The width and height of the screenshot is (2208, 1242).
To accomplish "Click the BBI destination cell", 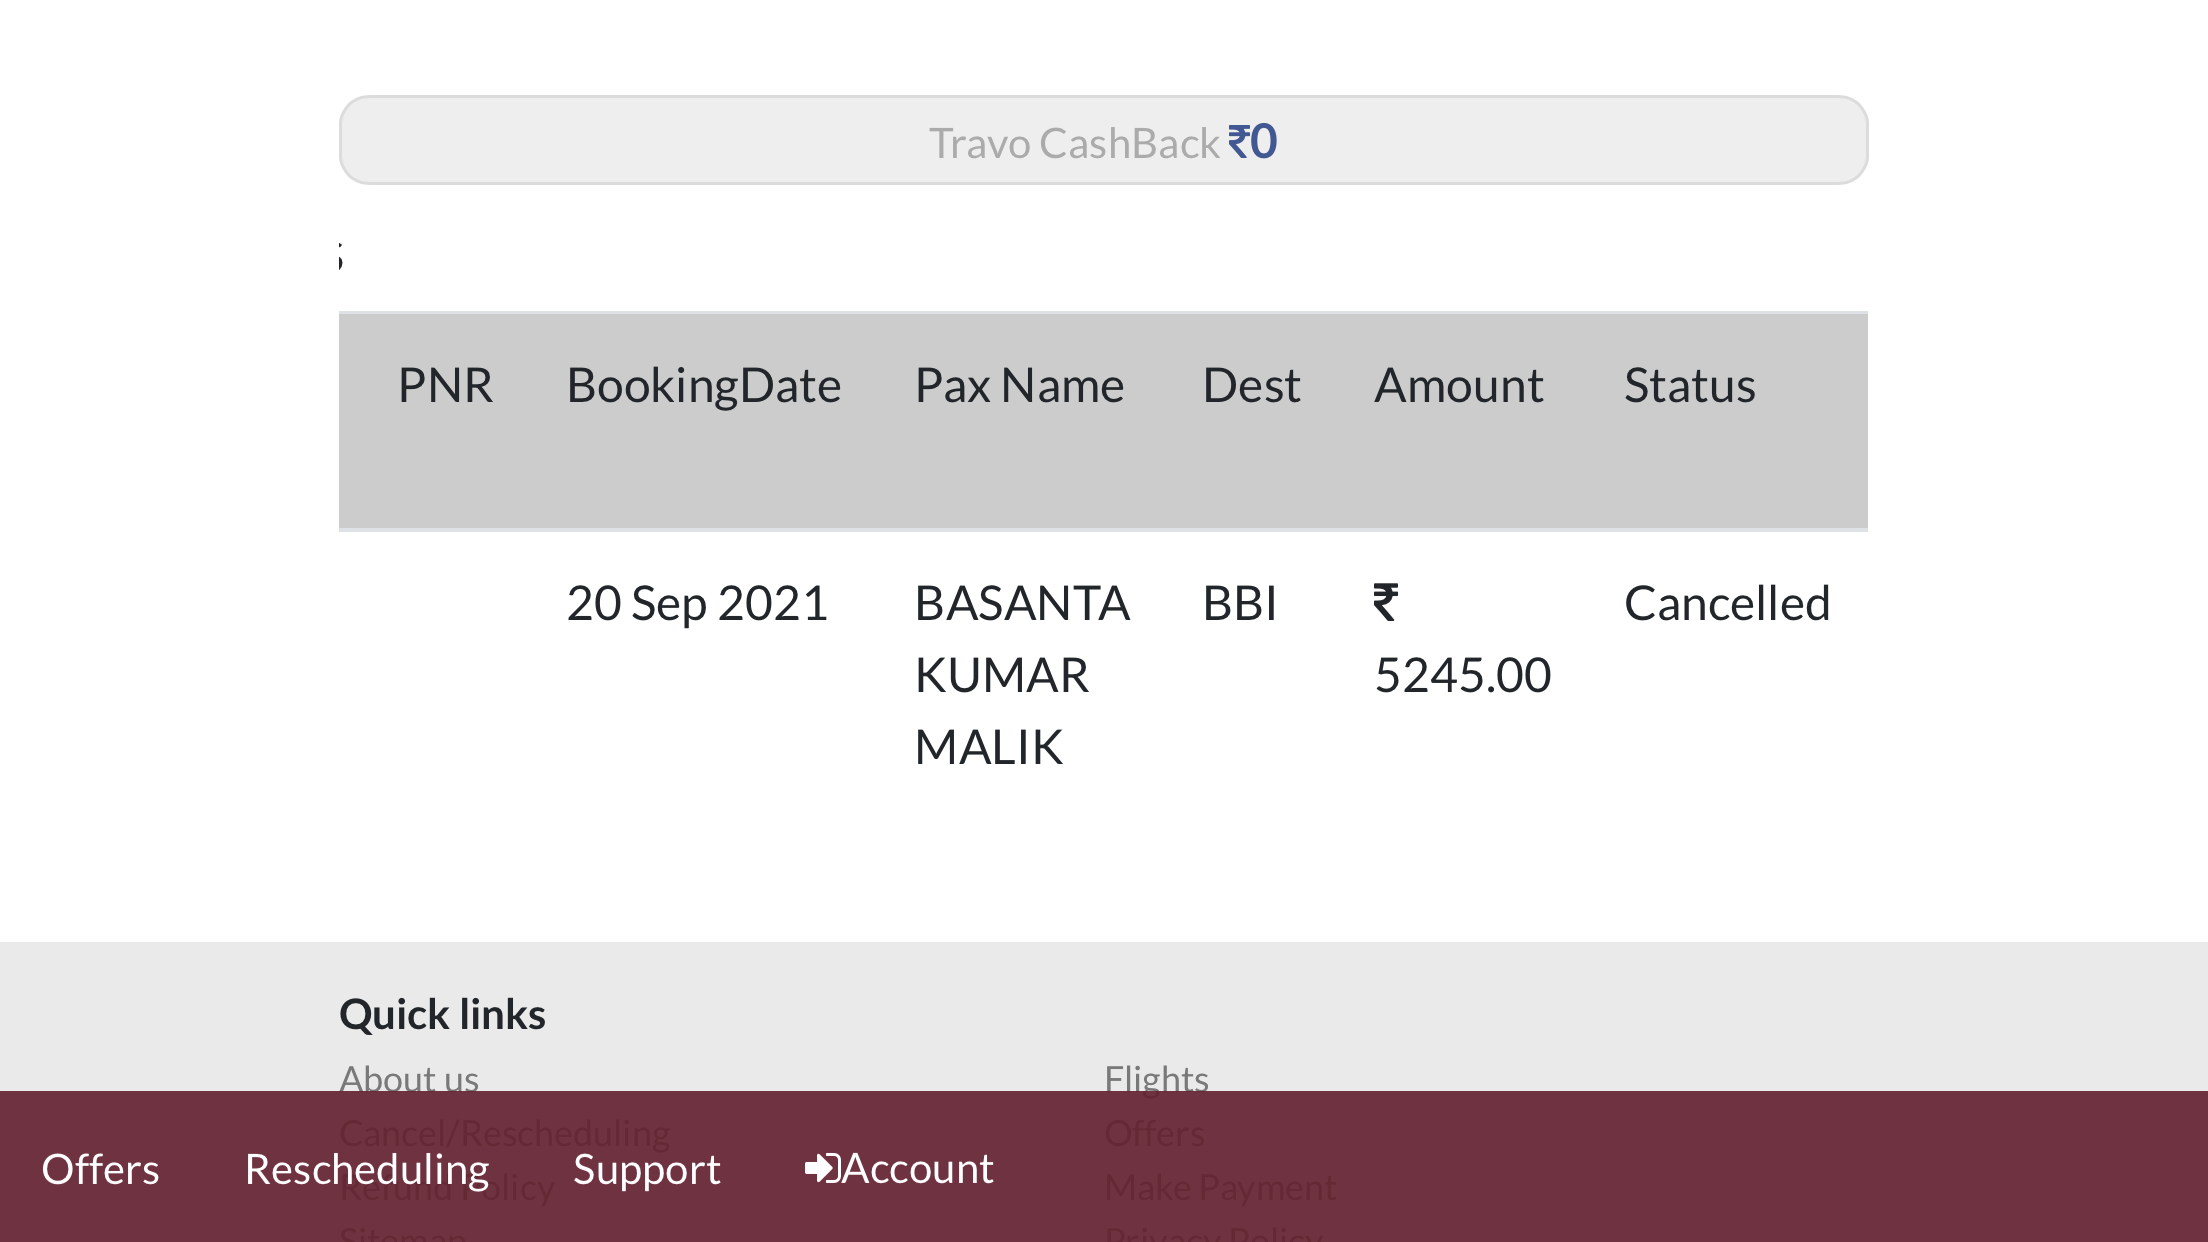I will tap(1240, 604).
